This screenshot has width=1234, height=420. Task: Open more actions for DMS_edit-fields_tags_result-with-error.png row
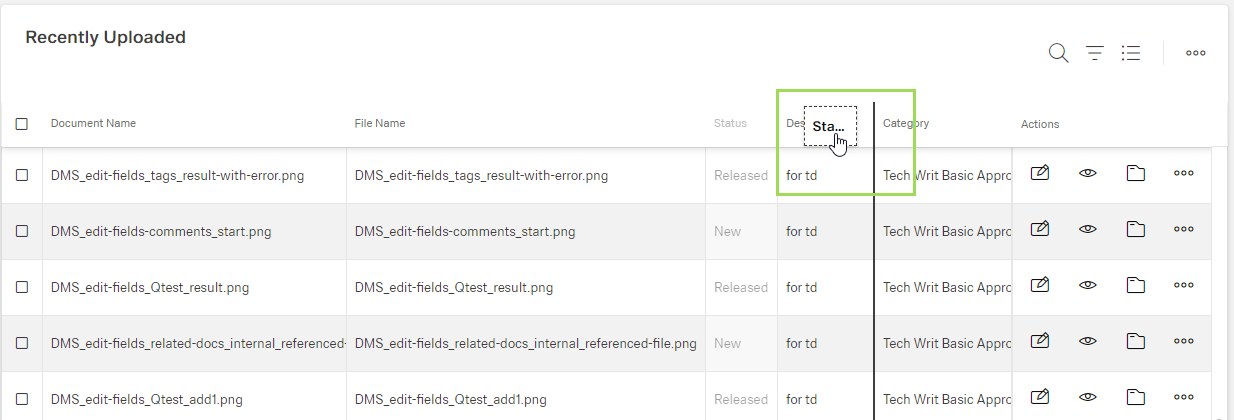point(1184,174)
